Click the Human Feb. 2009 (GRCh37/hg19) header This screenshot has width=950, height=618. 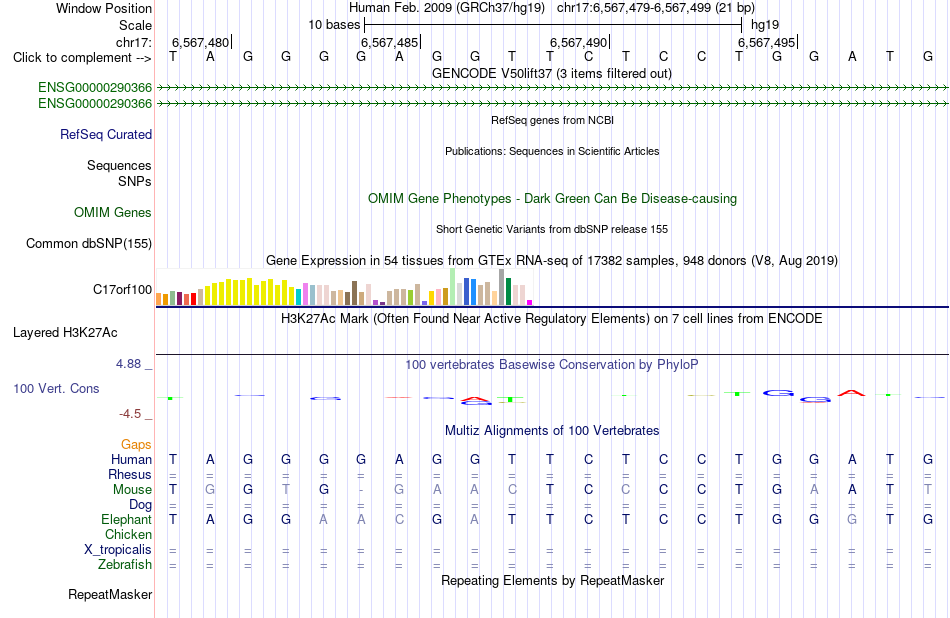[447, 8]
